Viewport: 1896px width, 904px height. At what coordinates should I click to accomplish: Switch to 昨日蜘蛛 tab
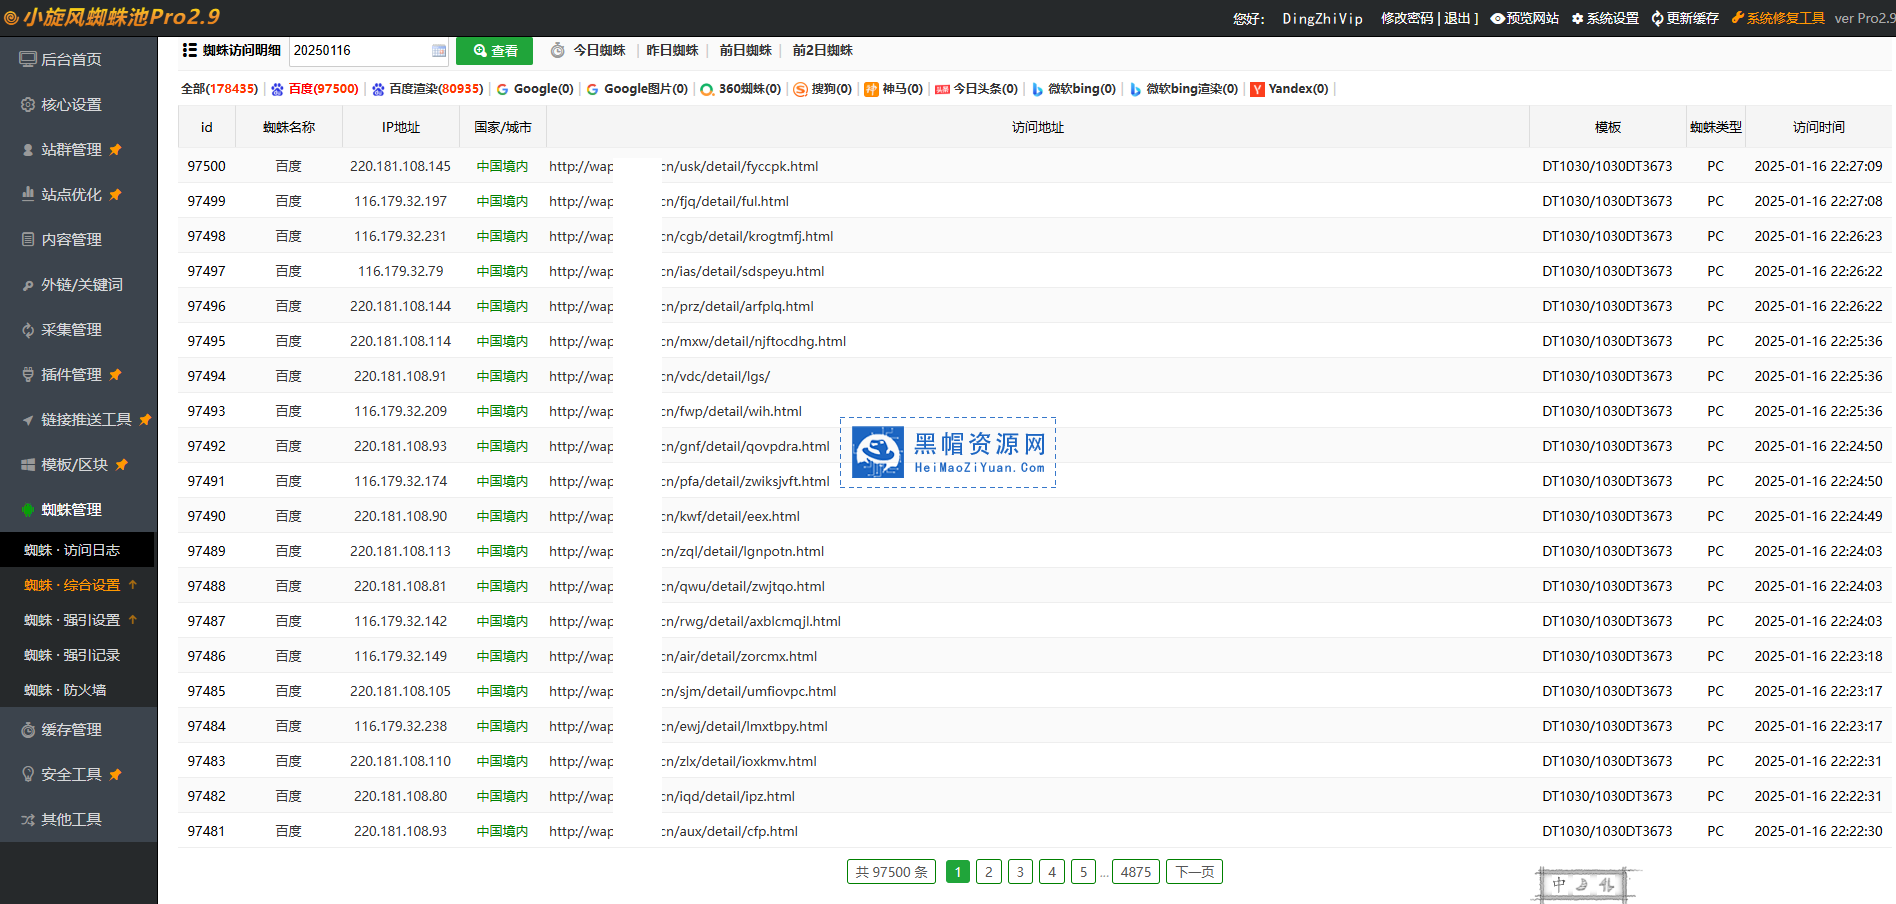click(672, 51)
